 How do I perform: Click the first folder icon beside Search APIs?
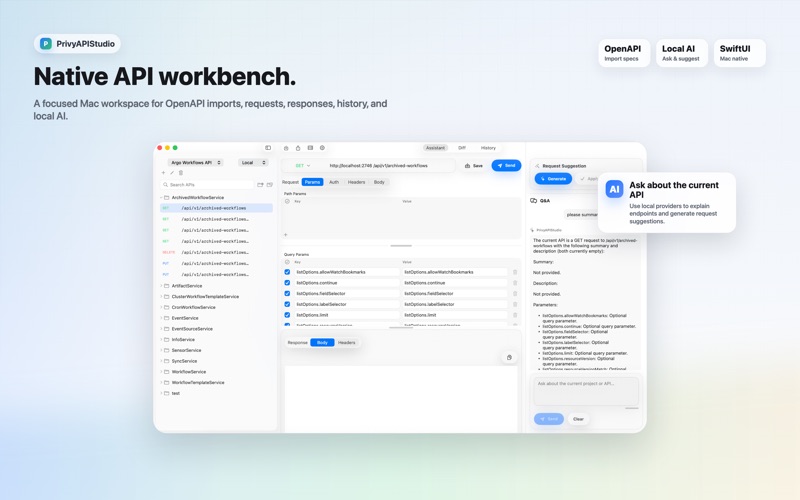click(260, 185)
